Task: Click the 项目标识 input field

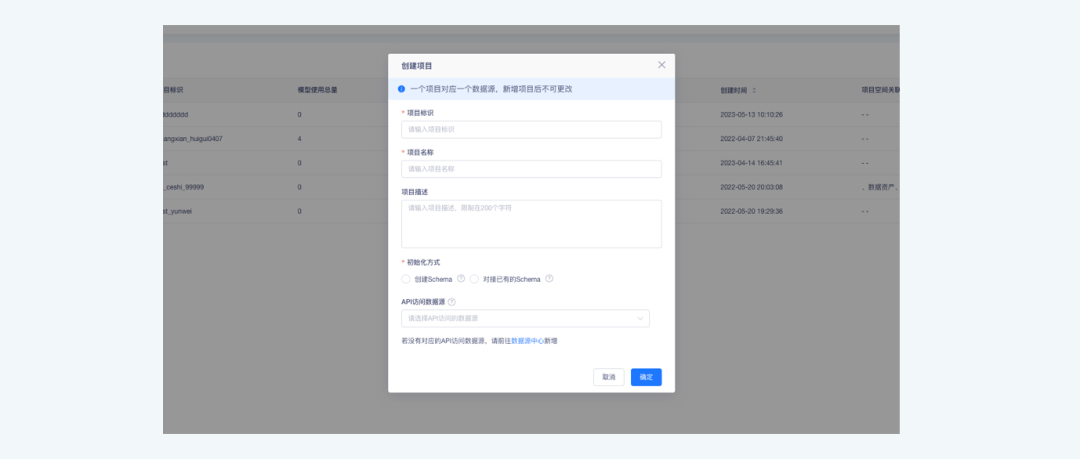Action: tap(531, 130)
